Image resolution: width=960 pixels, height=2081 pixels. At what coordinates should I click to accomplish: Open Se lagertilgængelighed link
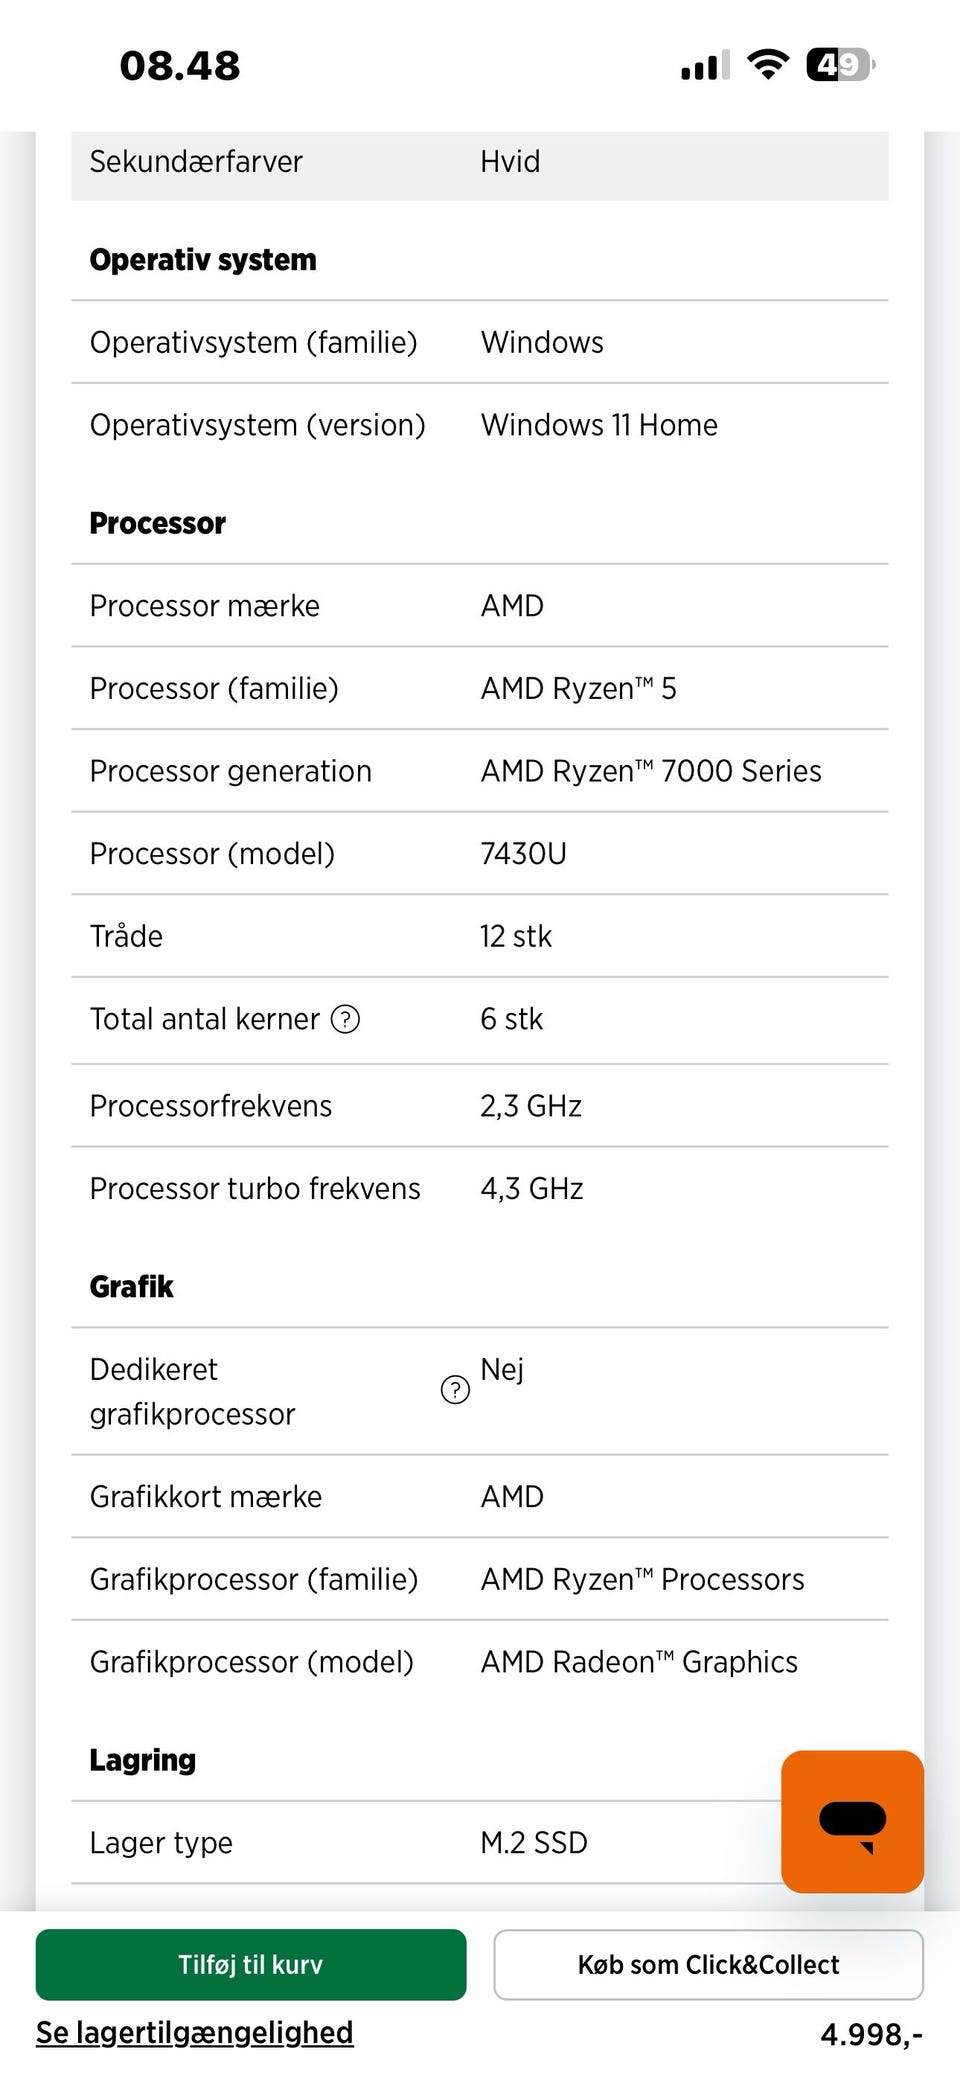(x=195, y=2032)
